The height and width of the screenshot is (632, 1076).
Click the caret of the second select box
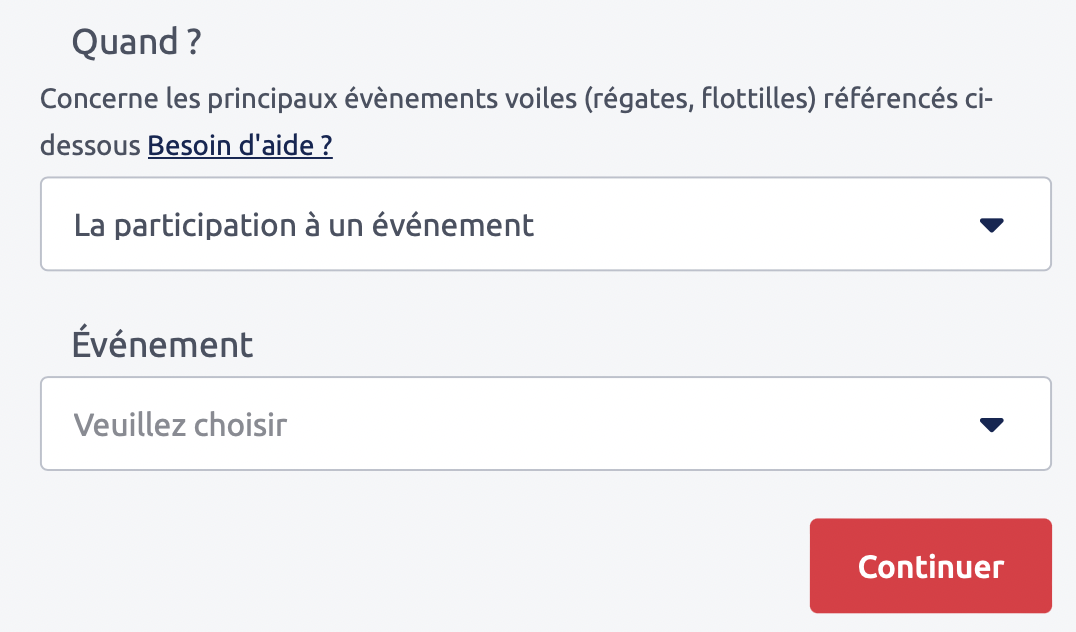(991, 425)
